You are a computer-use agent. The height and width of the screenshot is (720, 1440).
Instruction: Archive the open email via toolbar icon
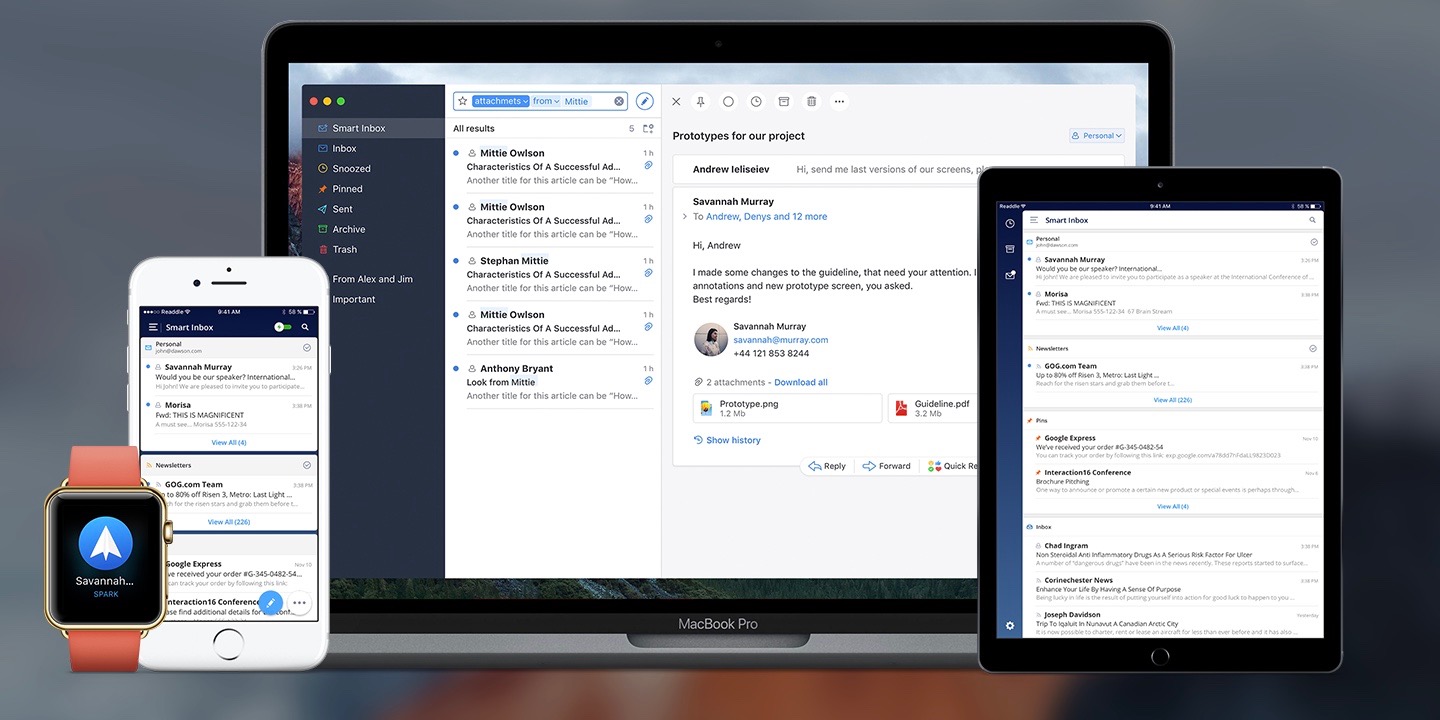point(783,101)
